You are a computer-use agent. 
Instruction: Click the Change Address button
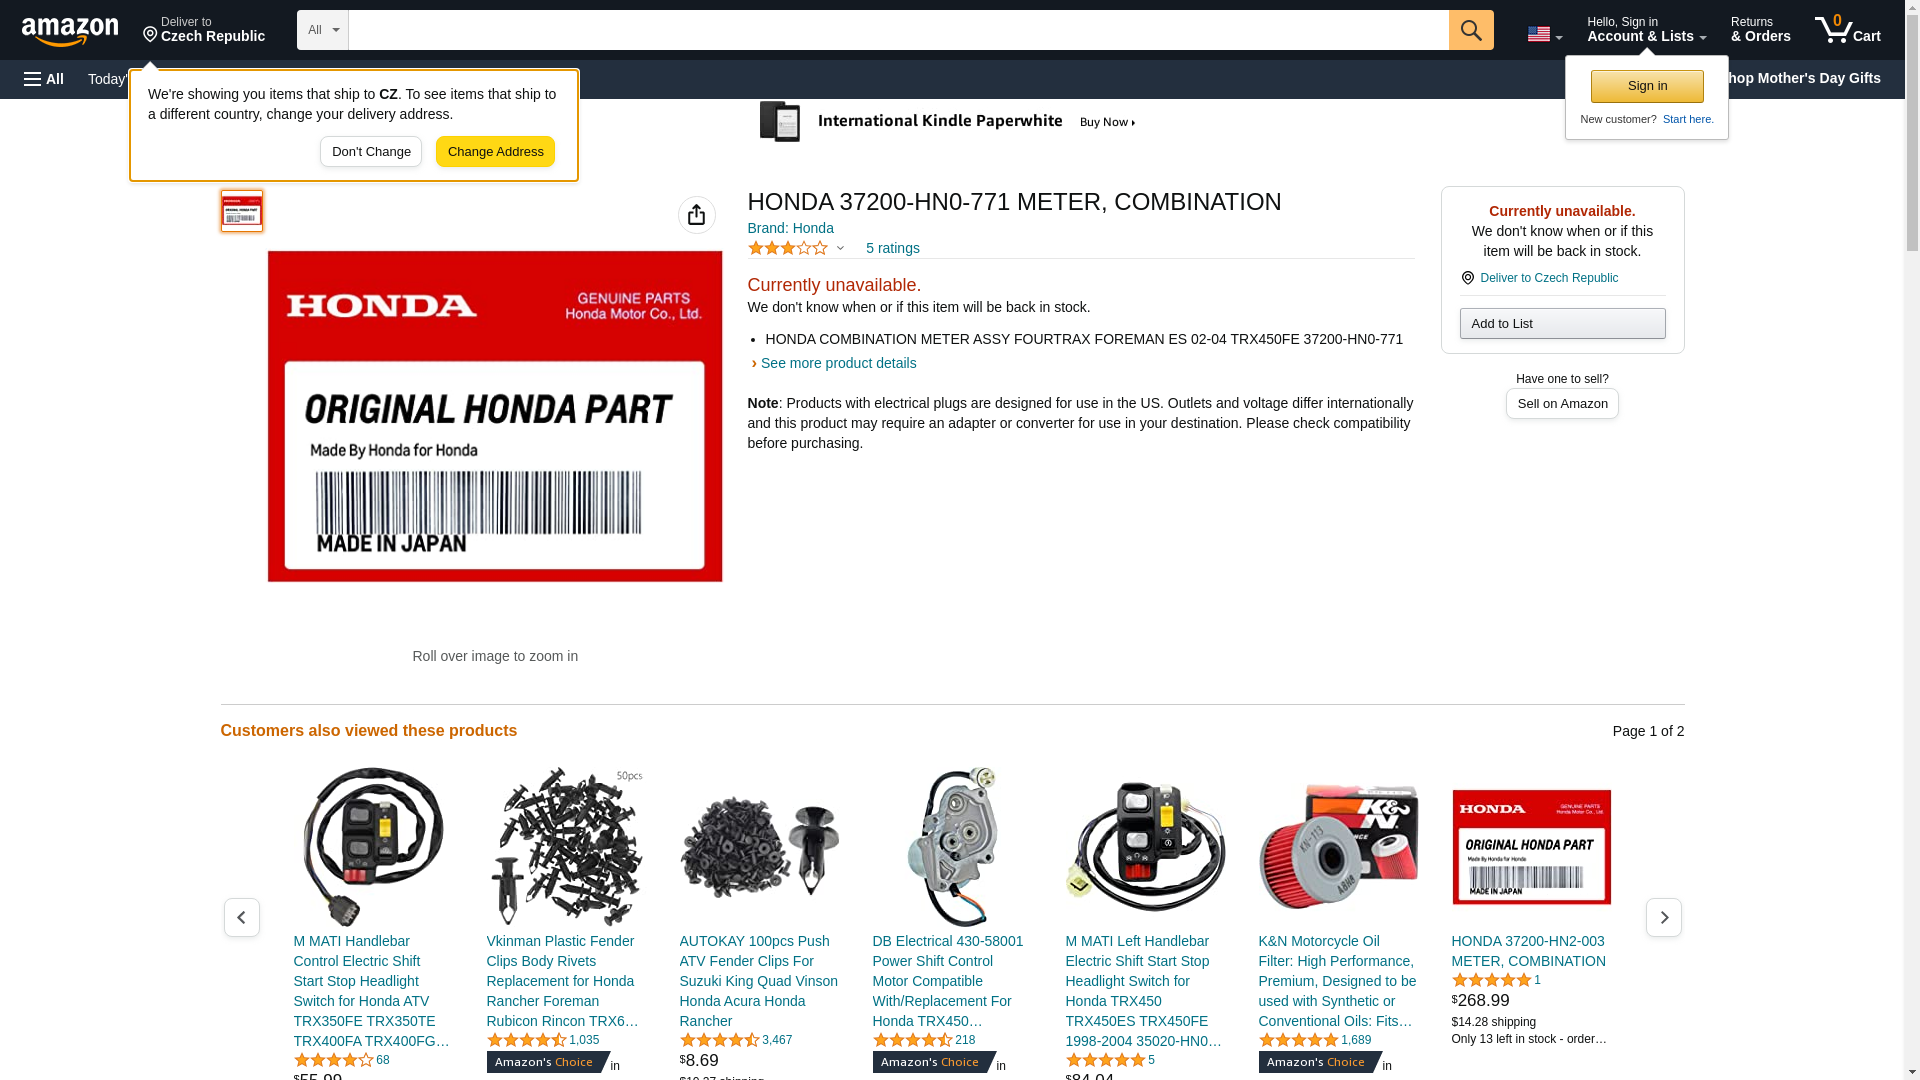(x=495, y=152)
